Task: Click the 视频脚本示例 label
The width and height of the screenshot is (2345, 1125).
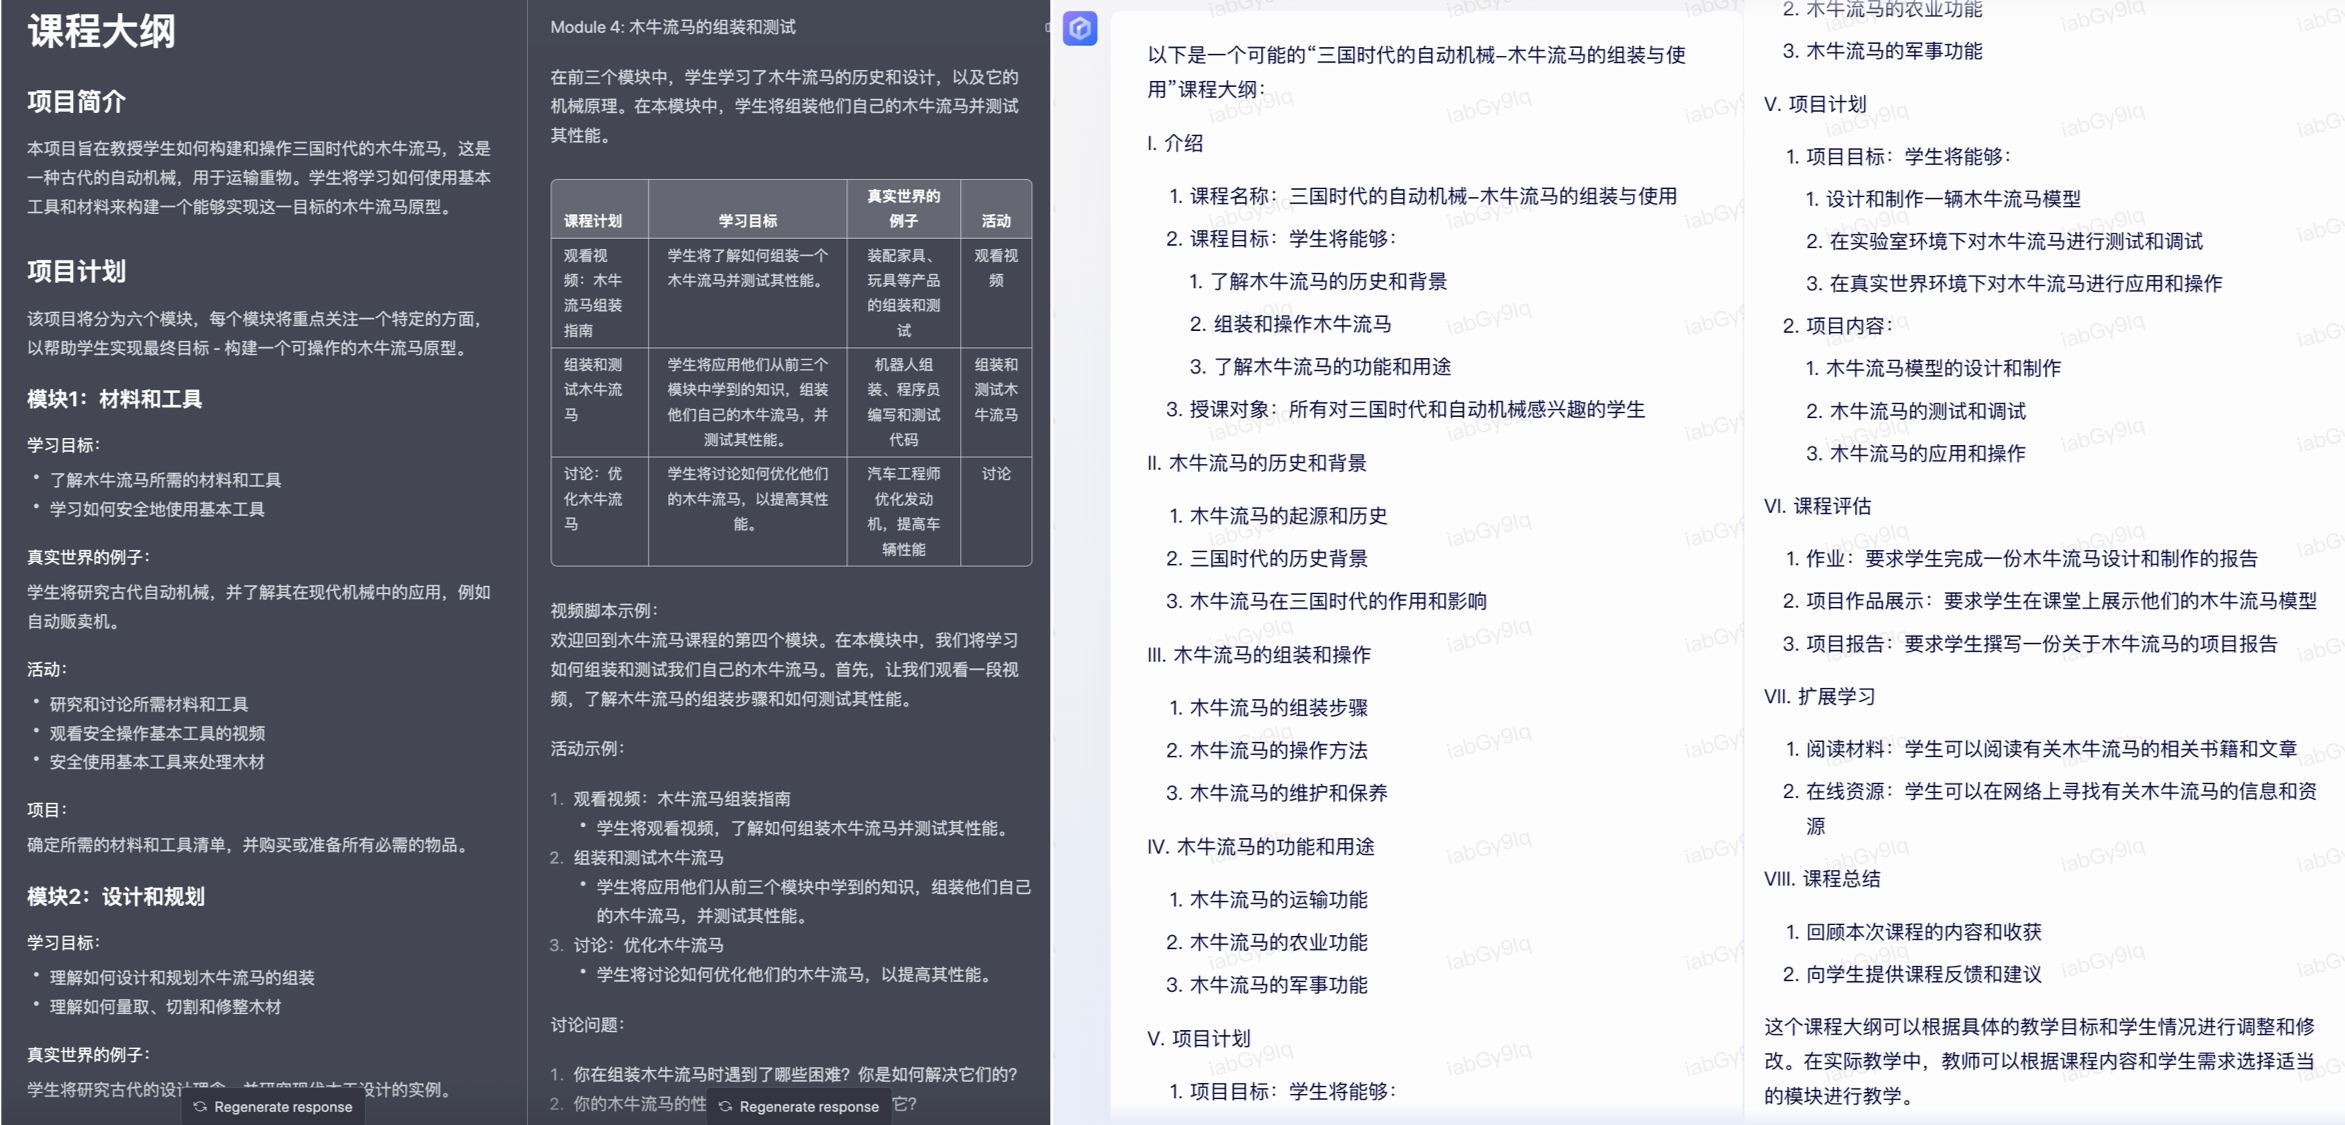Action: [x=604, y=610]
